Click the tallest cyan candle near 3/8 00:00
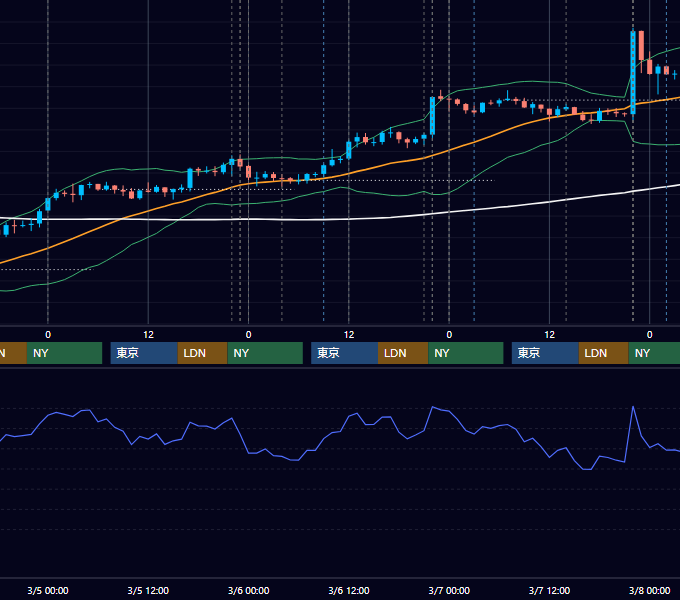 (633, 72)
